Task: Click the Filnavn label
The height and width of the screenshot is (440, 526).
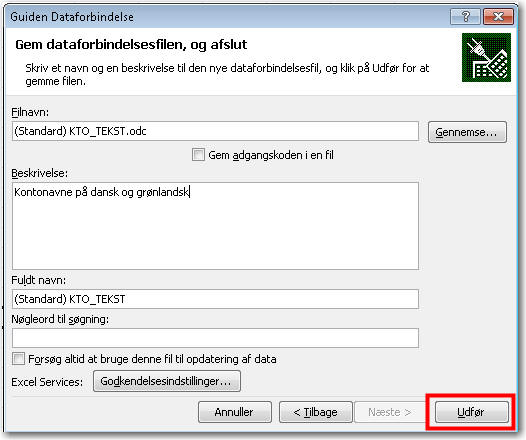Action: 30,112
